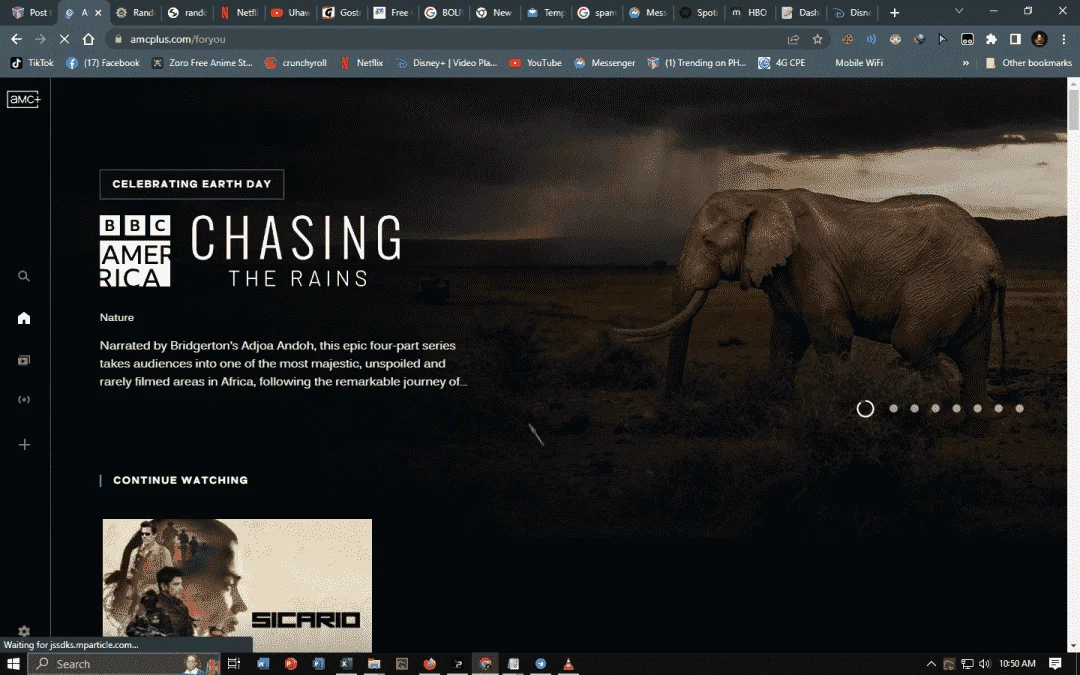Click the owl face extension icon
The height and width of the screenshot is (675, 1080).
[895, 39]
